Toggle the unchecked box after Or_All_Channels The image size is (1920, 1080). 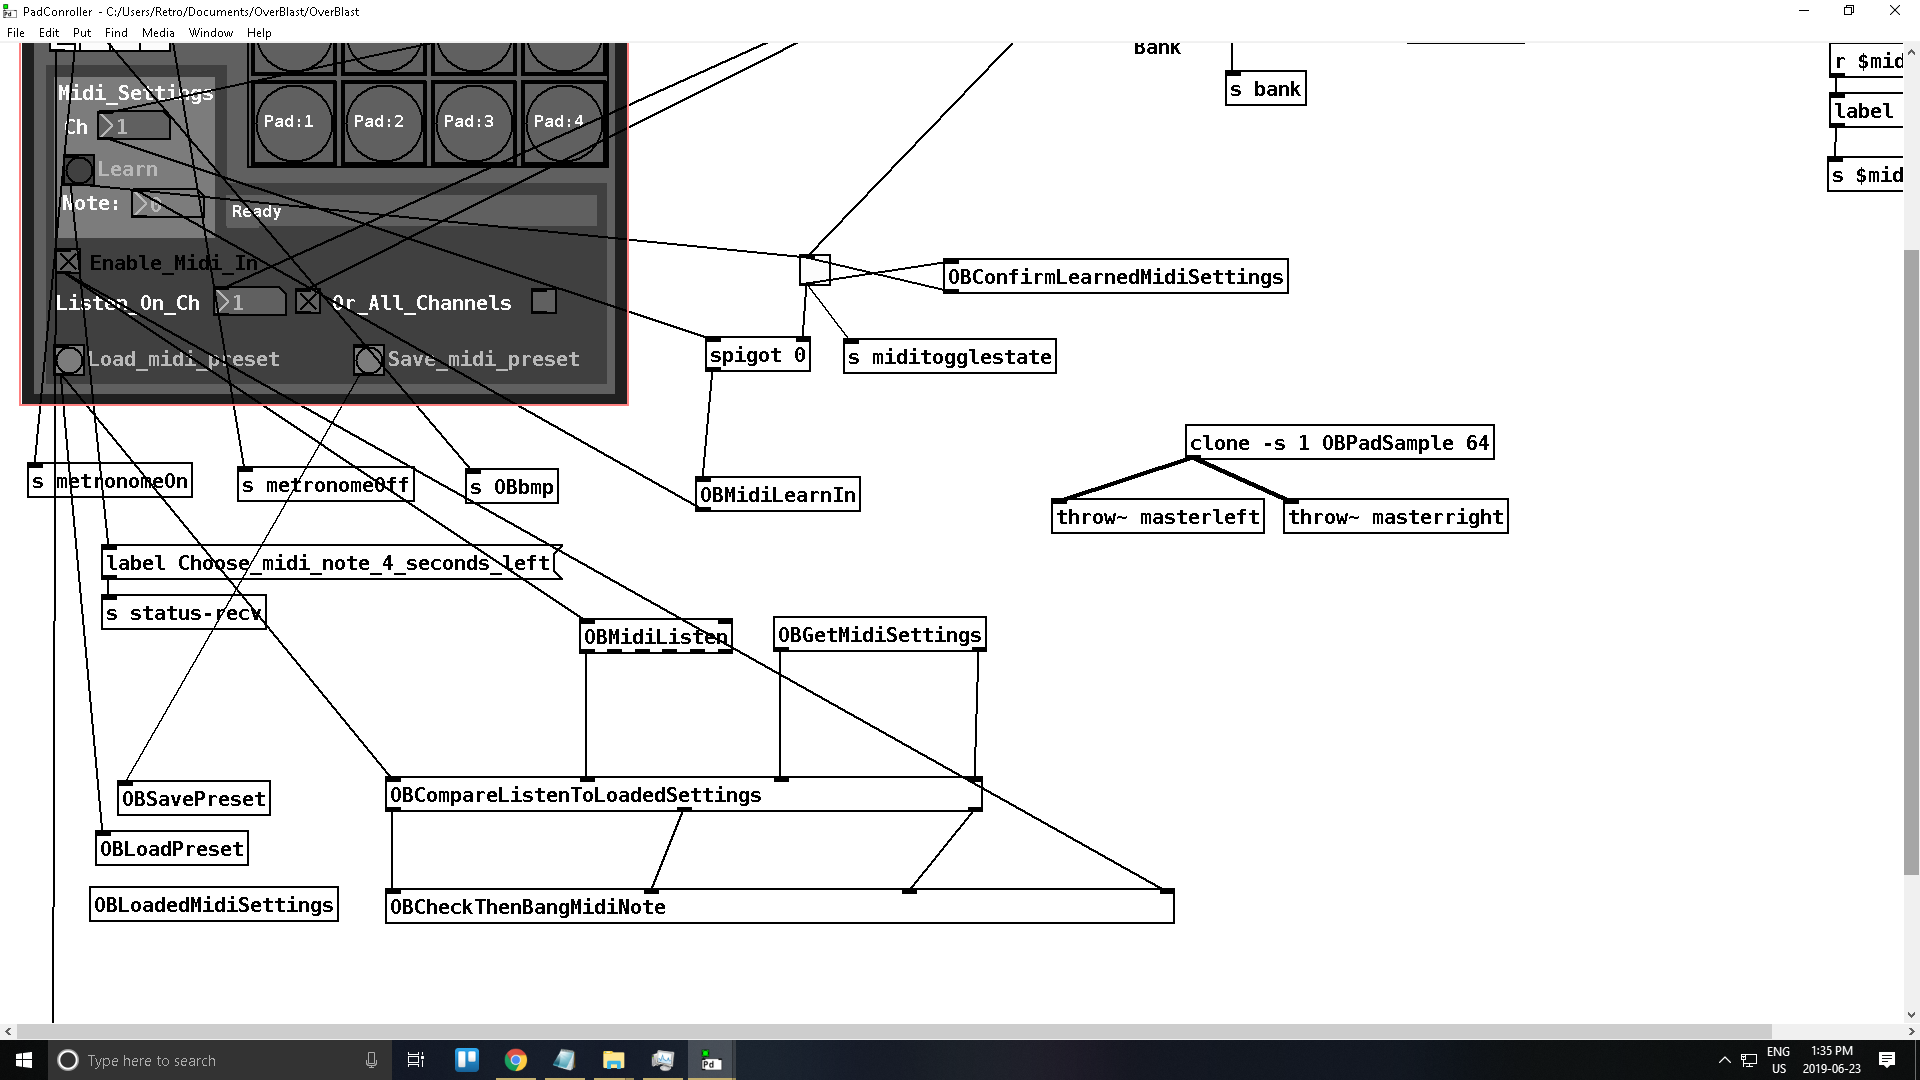click(x=543, y=301)
